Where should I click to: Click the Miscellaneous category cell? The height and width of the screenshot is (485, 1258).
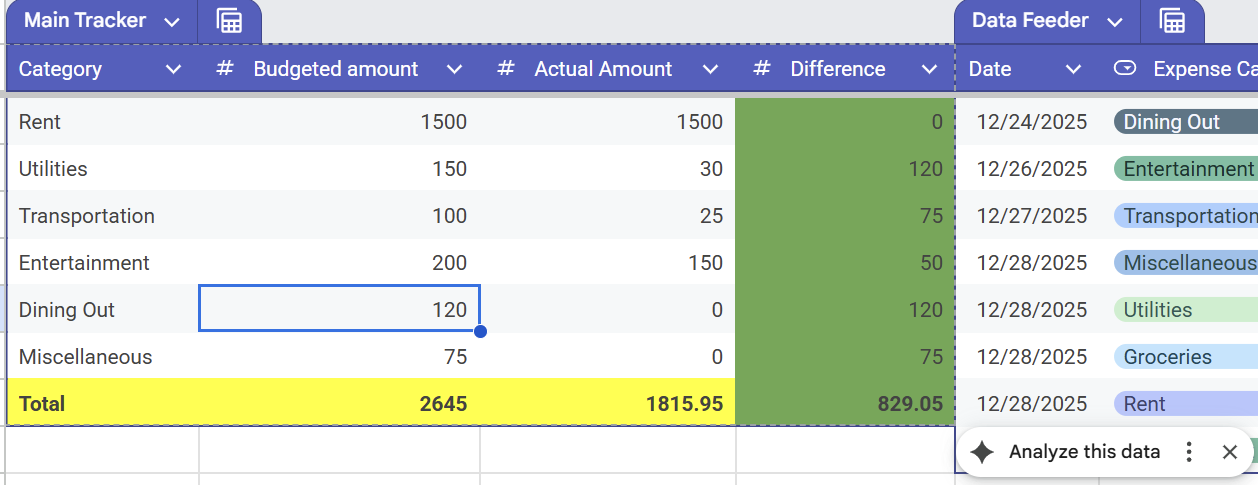103,357
